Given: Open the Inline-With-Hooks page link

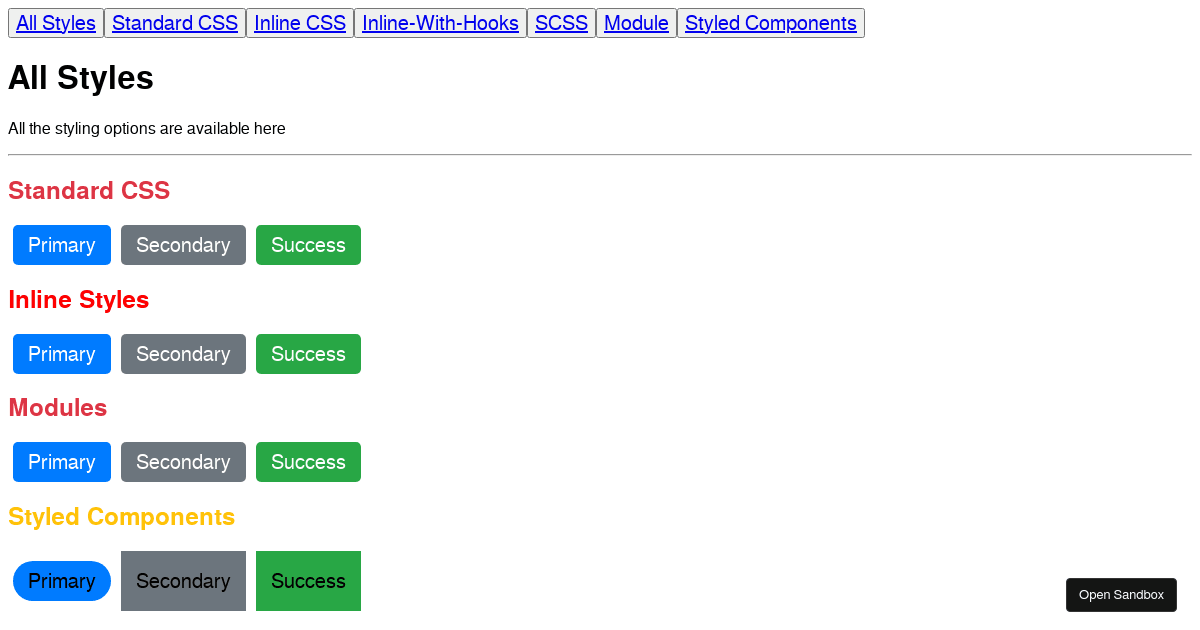Looking at the screenshot, I should point(440,22).
